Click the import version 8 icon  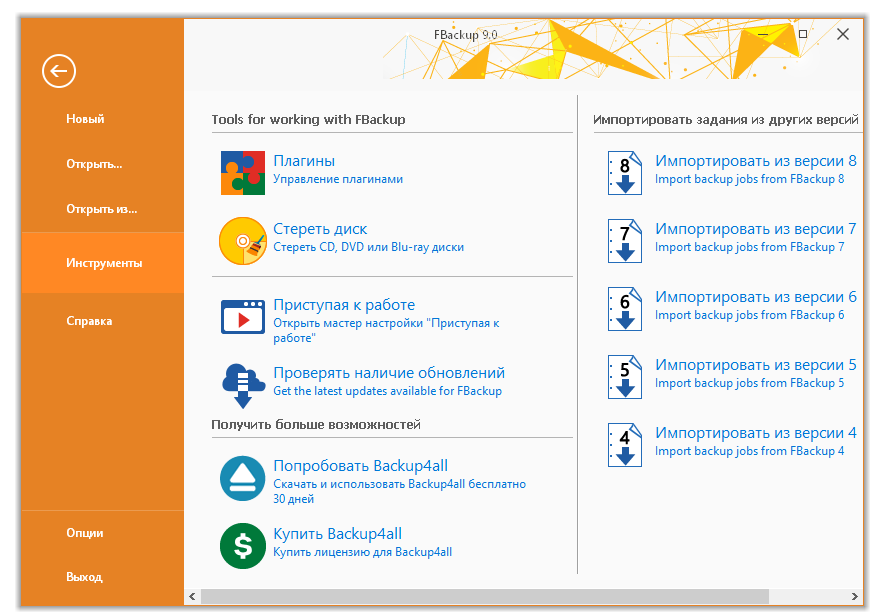tap(625, 173)
